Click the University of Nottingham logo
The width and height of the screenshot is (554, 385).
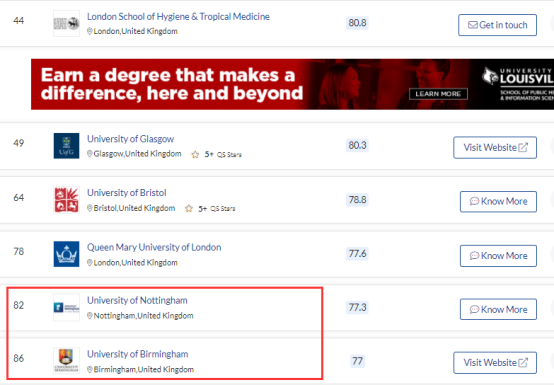pos(66,307)
